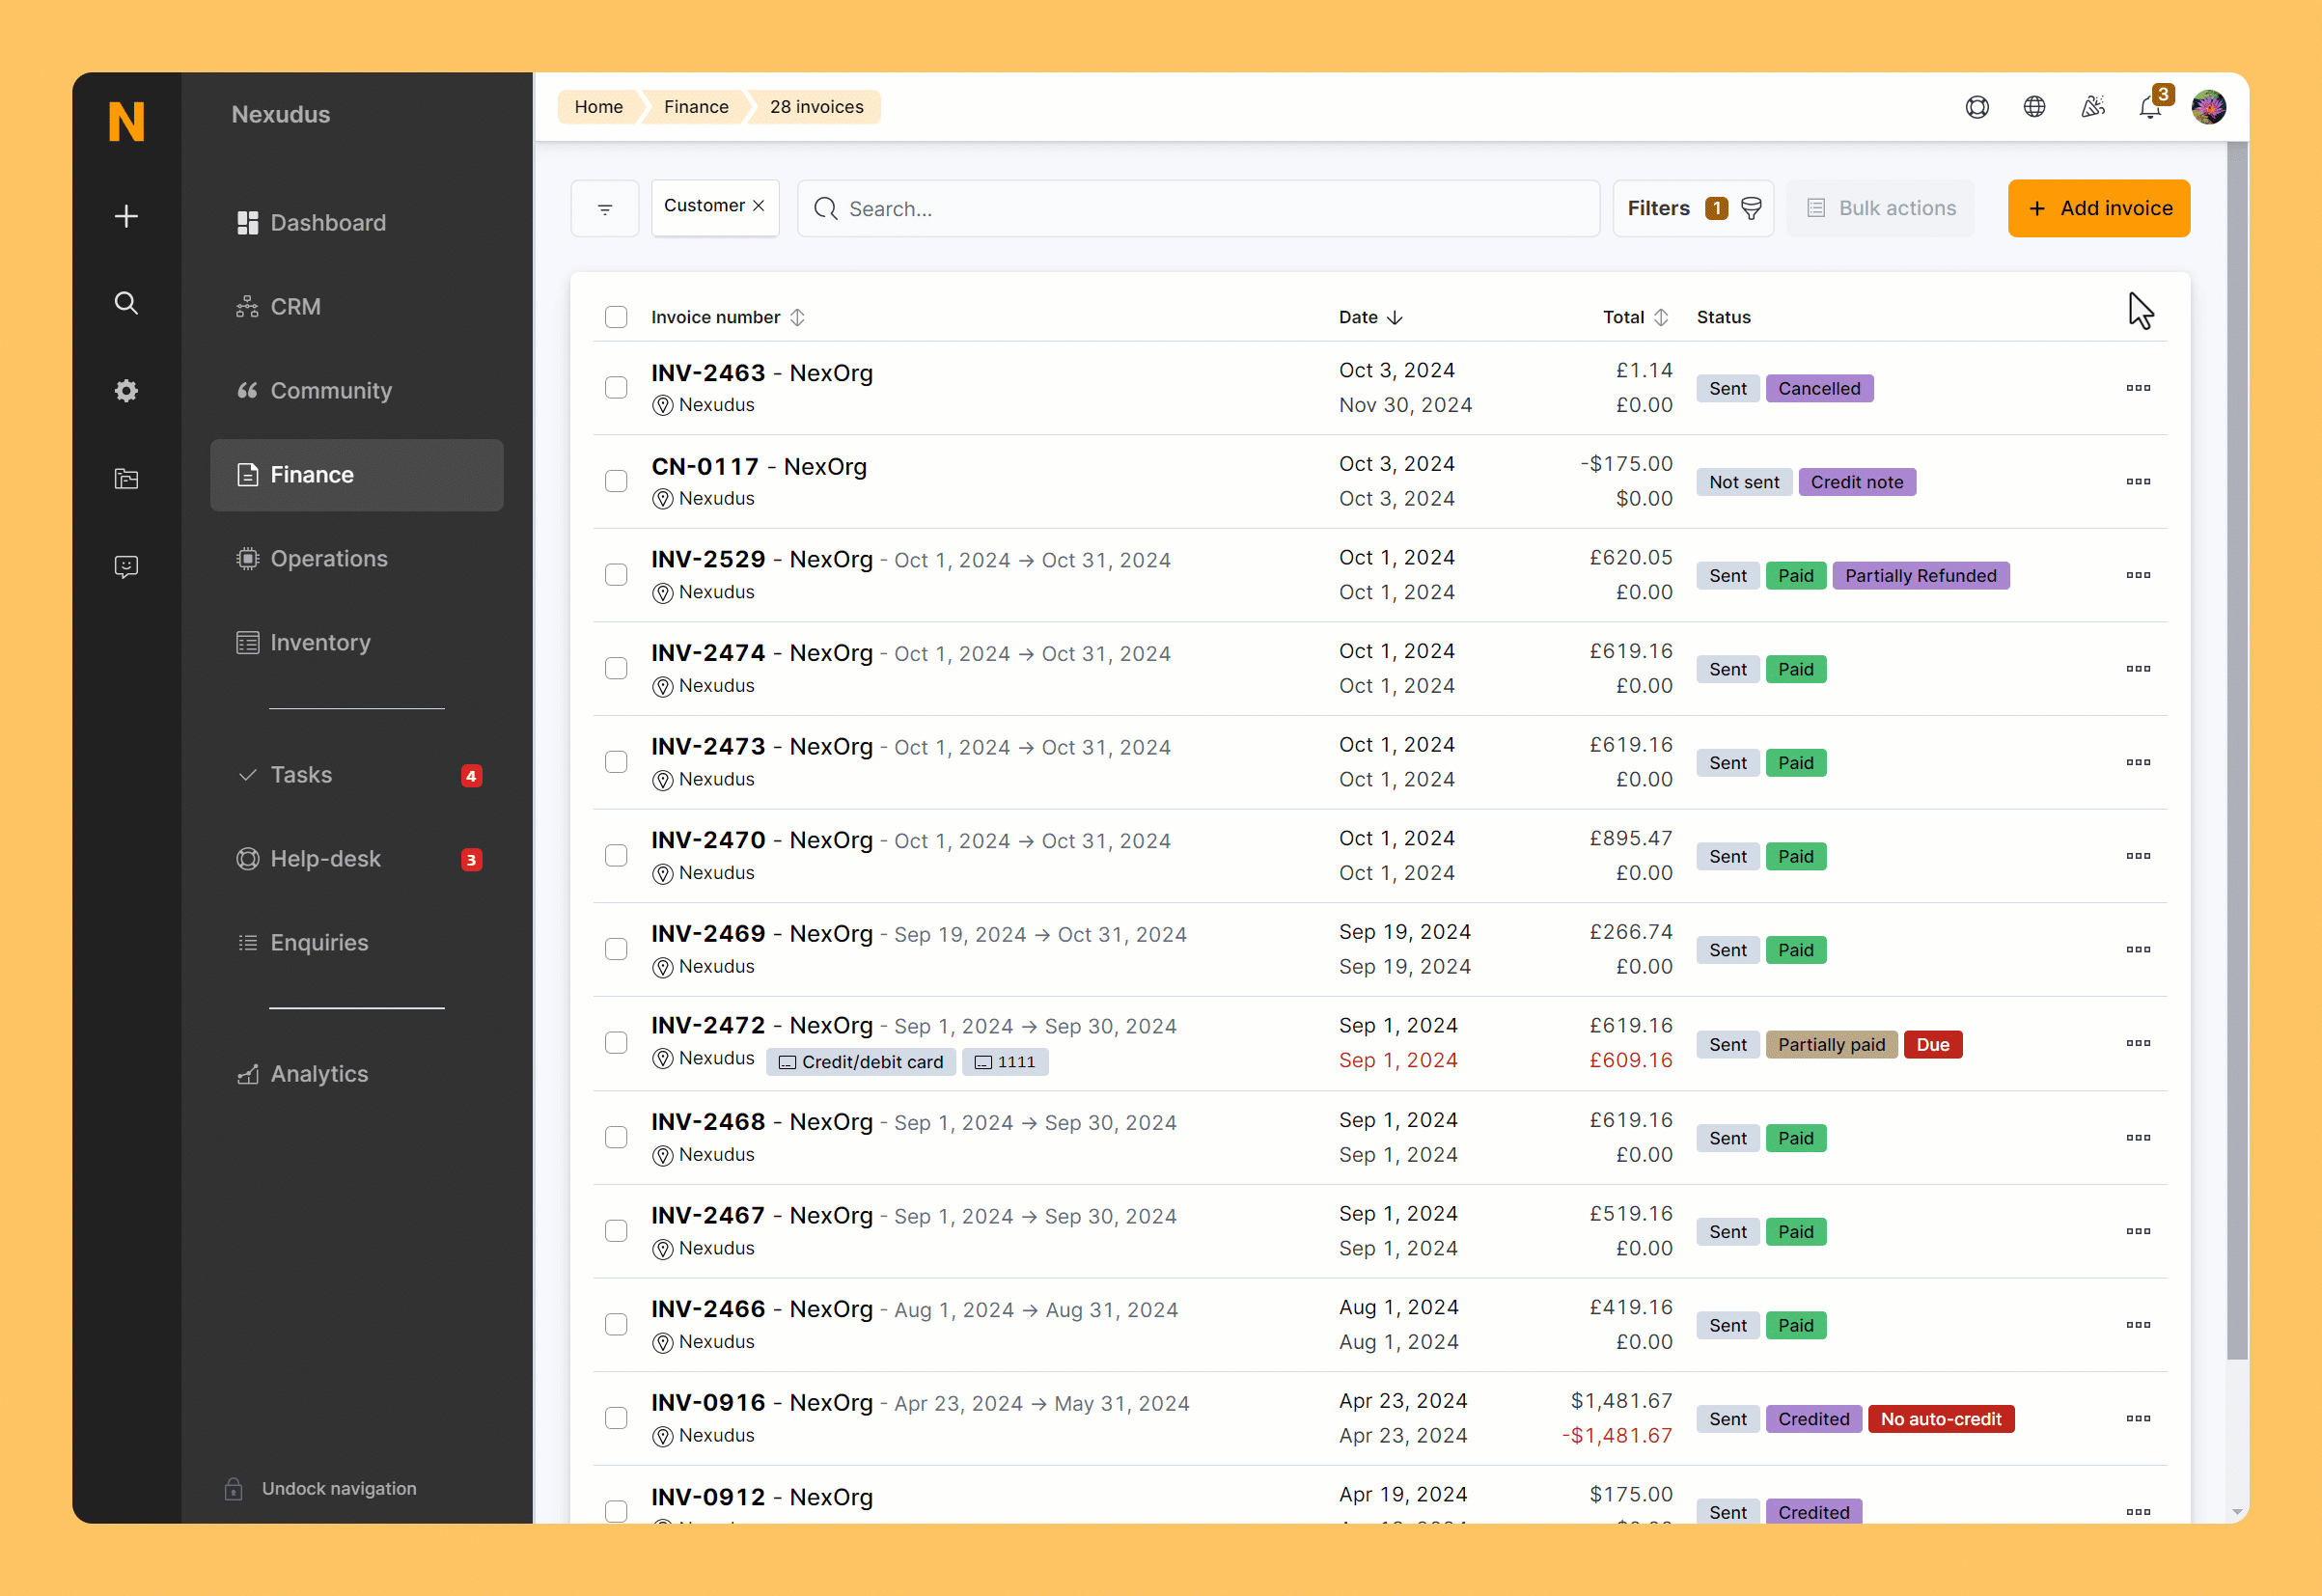This screenshot has height=1596, width=2322.
Task: Click the Credit/debit card tag on INV-2472
Action: [x=861, y=1062]
